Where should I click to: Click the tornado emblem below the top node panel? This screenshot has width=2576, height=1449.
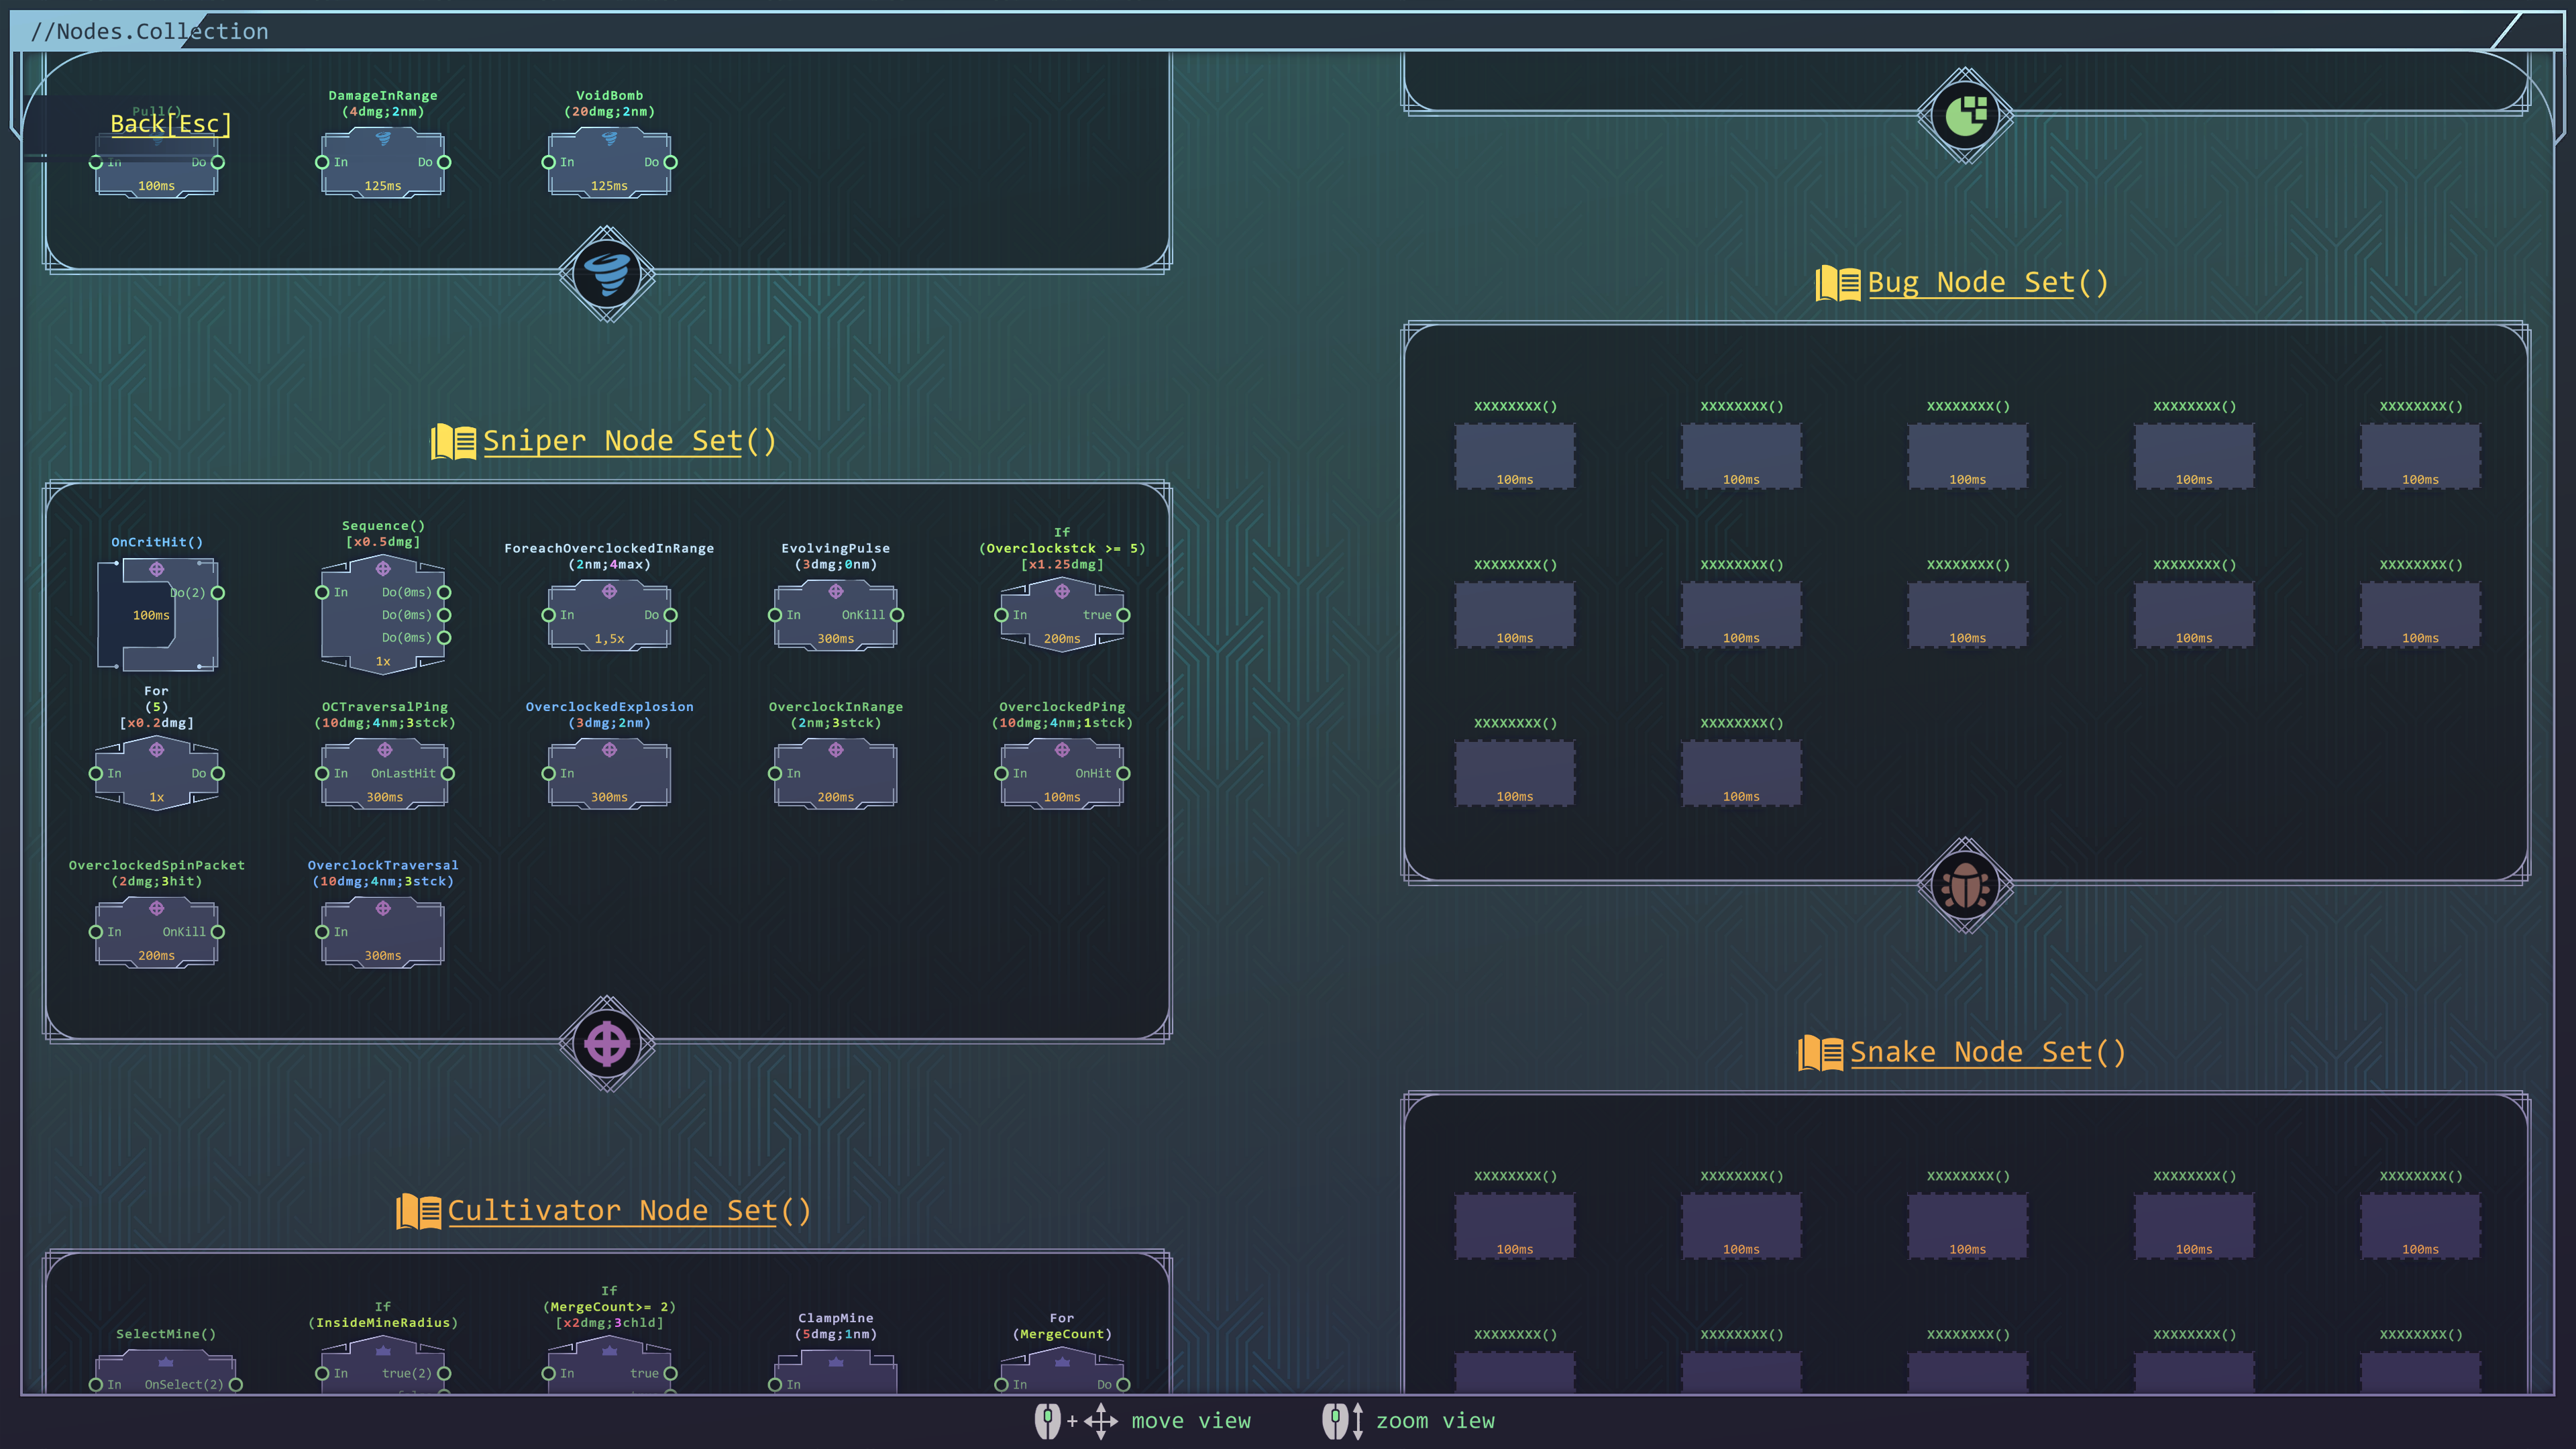(607, 274)
